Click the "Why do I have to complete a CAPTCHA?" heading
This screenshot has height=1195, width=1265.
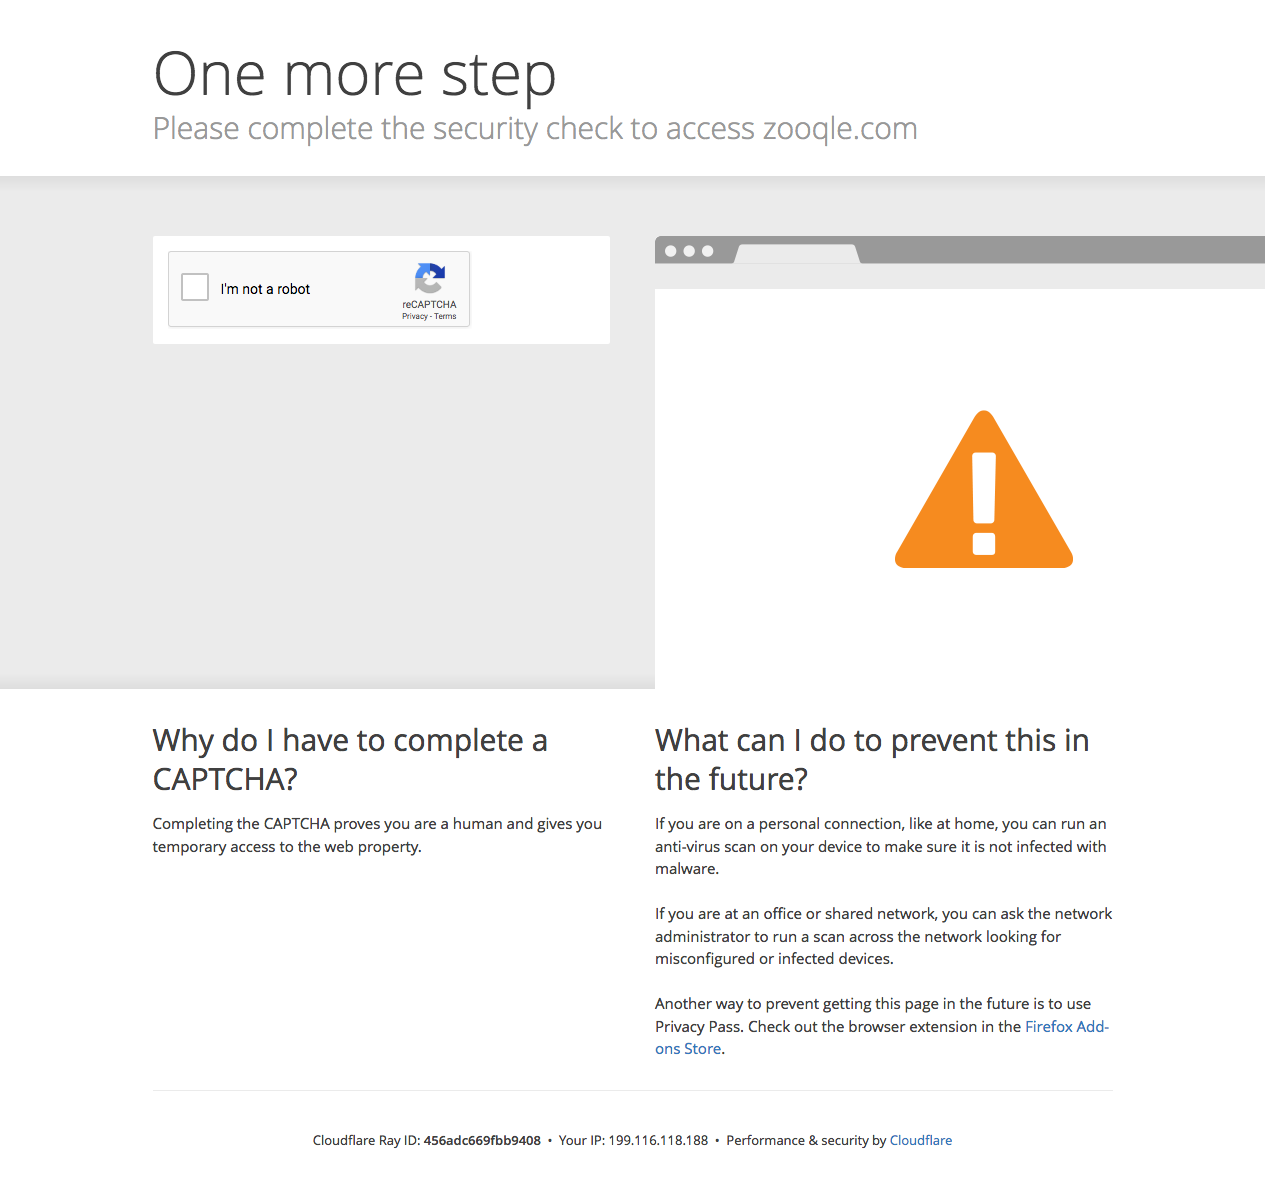350,759
